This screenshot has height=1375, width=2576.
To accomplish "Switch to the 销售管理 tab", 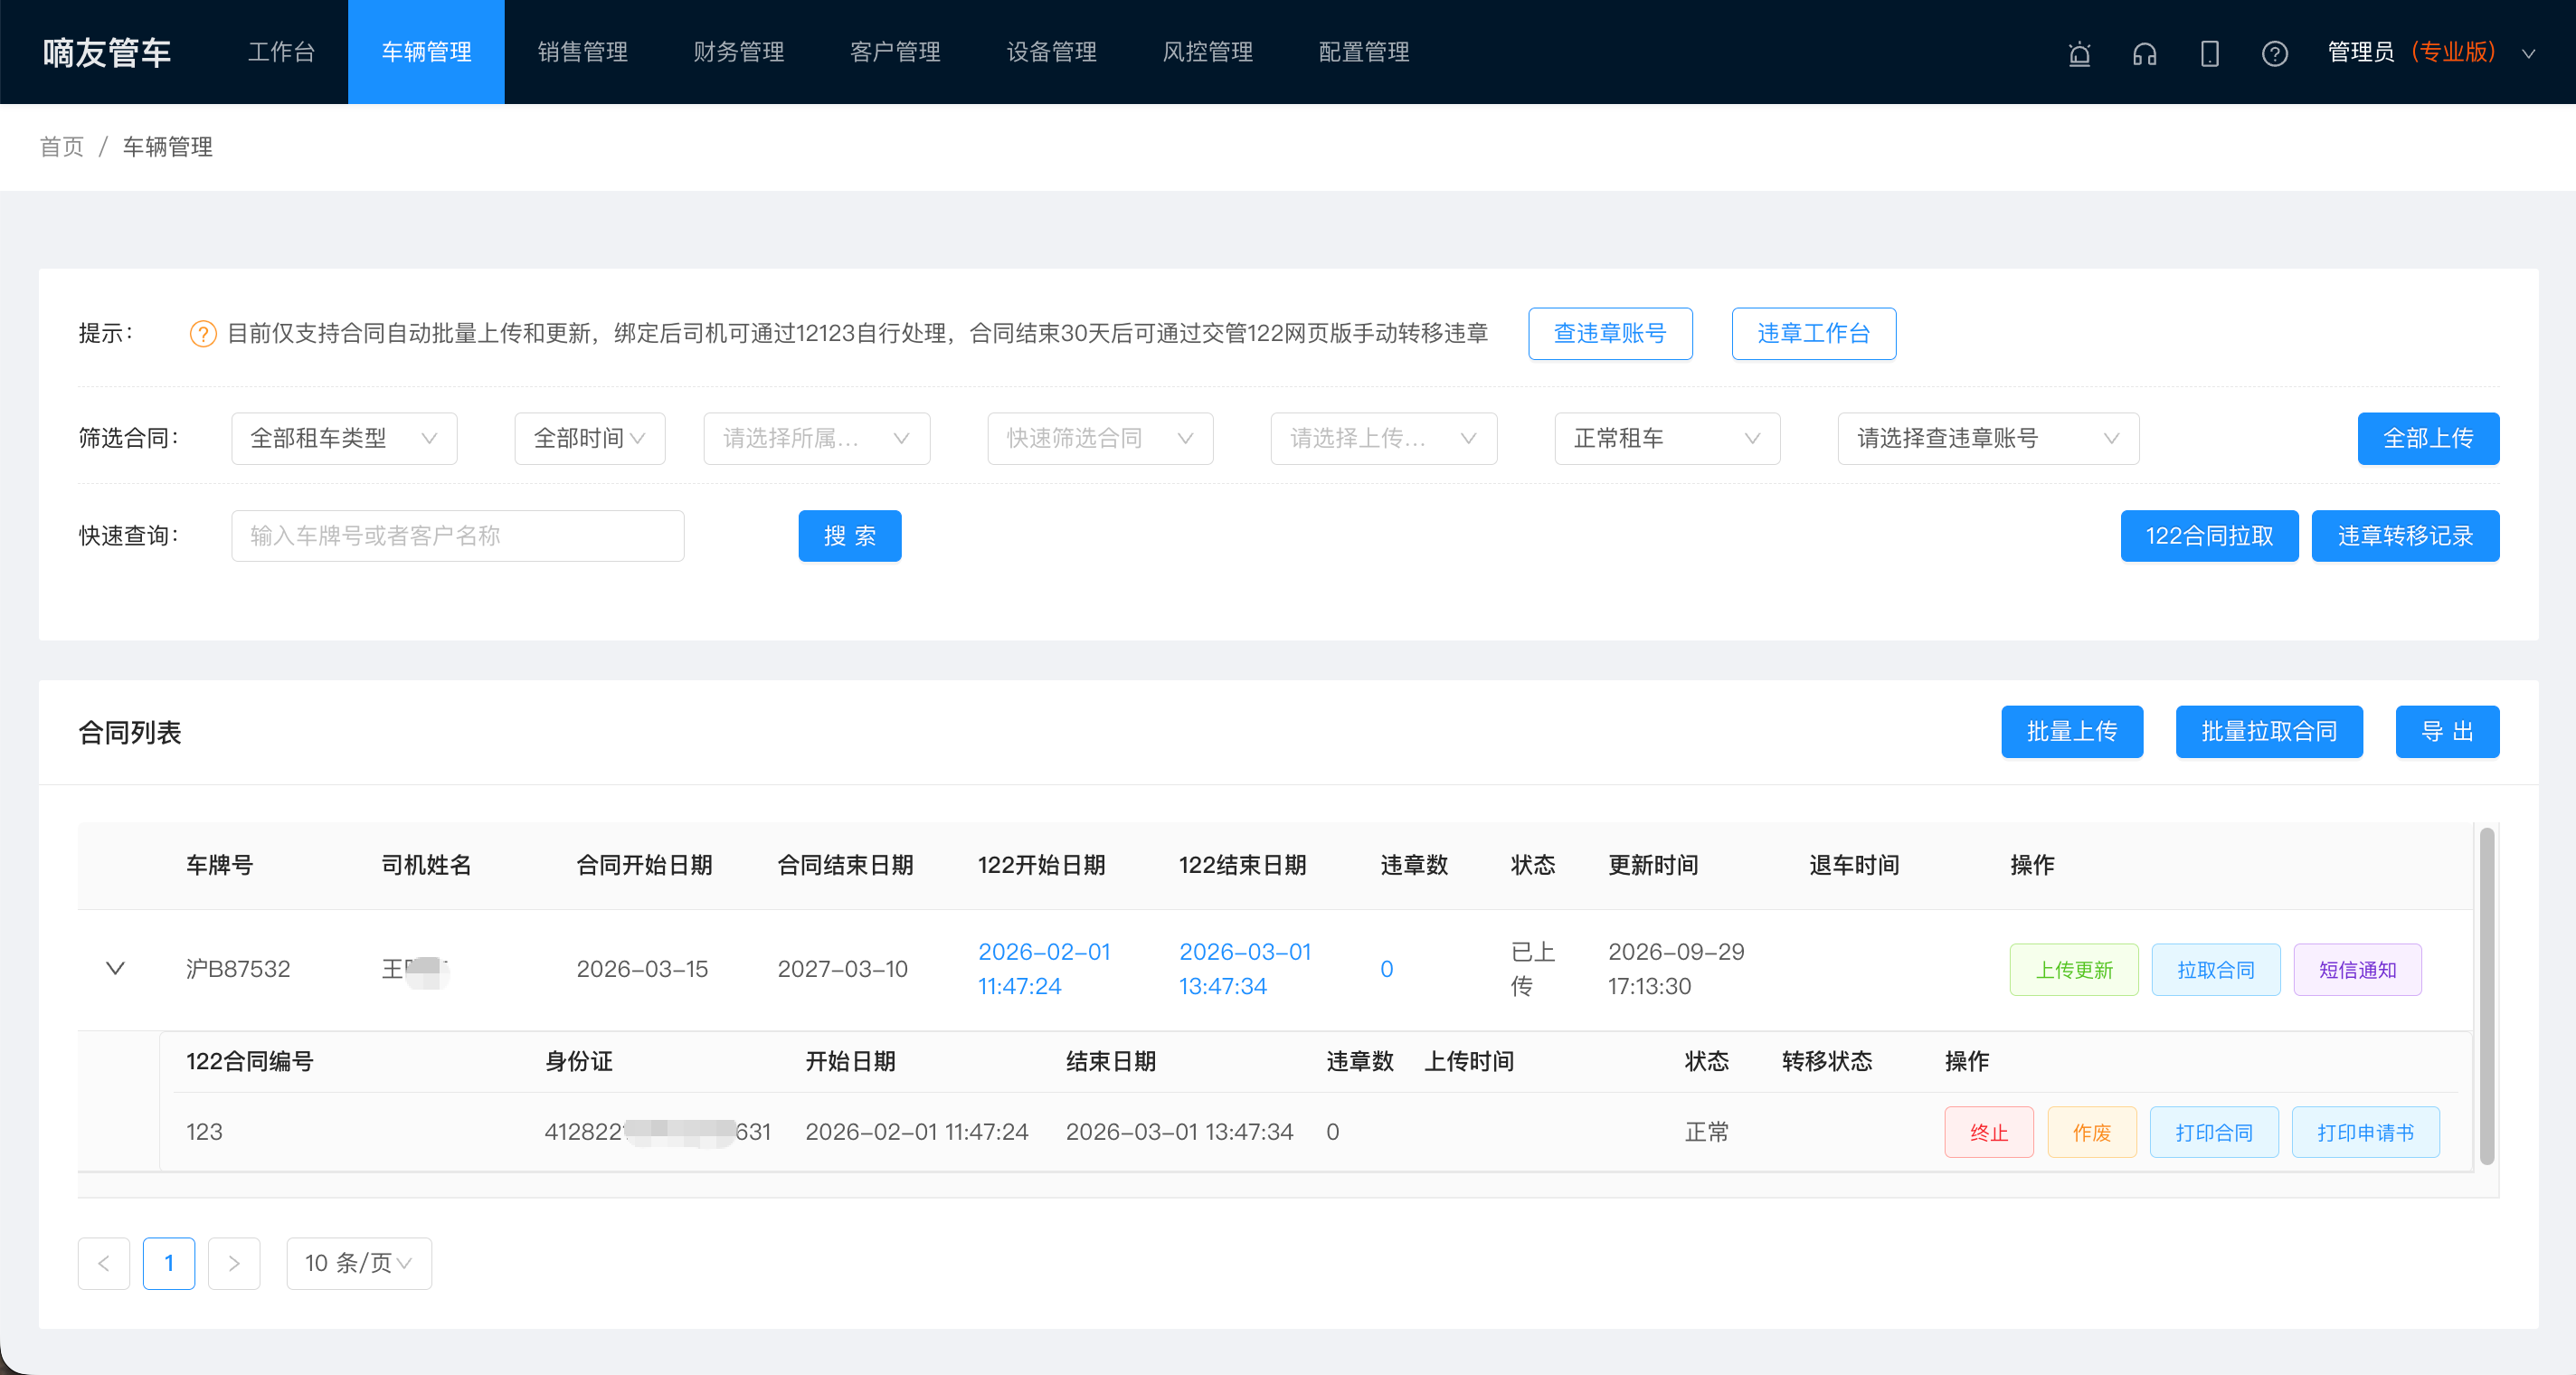I will click(582, 52).
